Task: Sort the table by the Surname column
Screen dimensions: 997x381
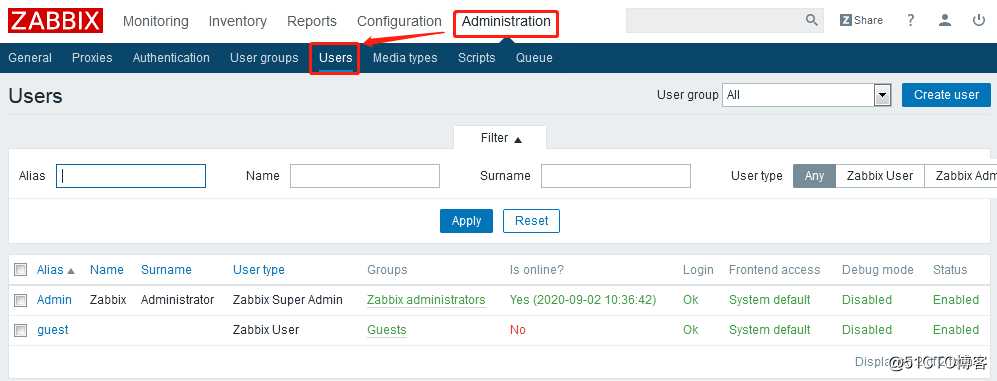Action: (166, 270)
